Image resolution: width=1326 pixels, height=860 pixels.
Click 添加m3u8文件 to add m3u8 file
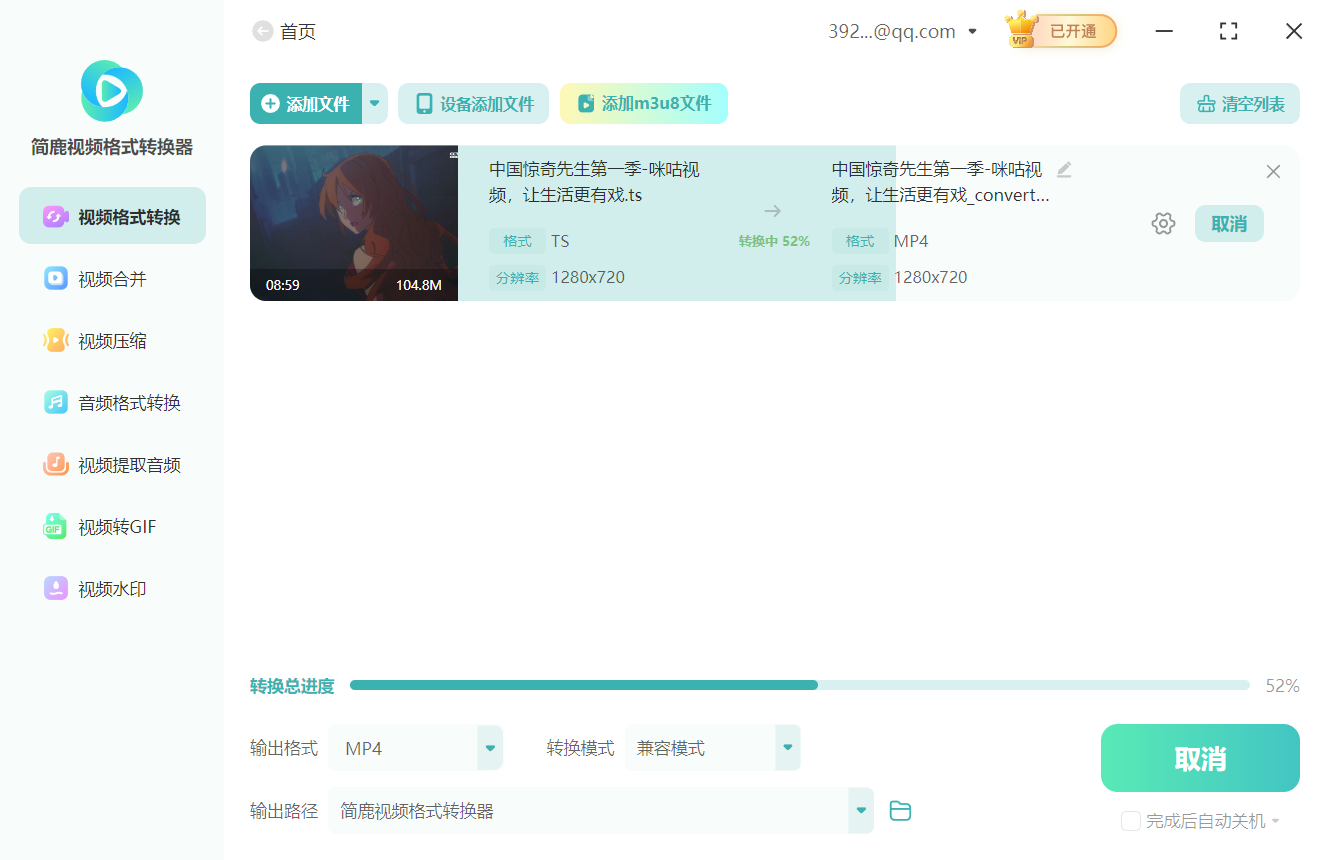643,103
